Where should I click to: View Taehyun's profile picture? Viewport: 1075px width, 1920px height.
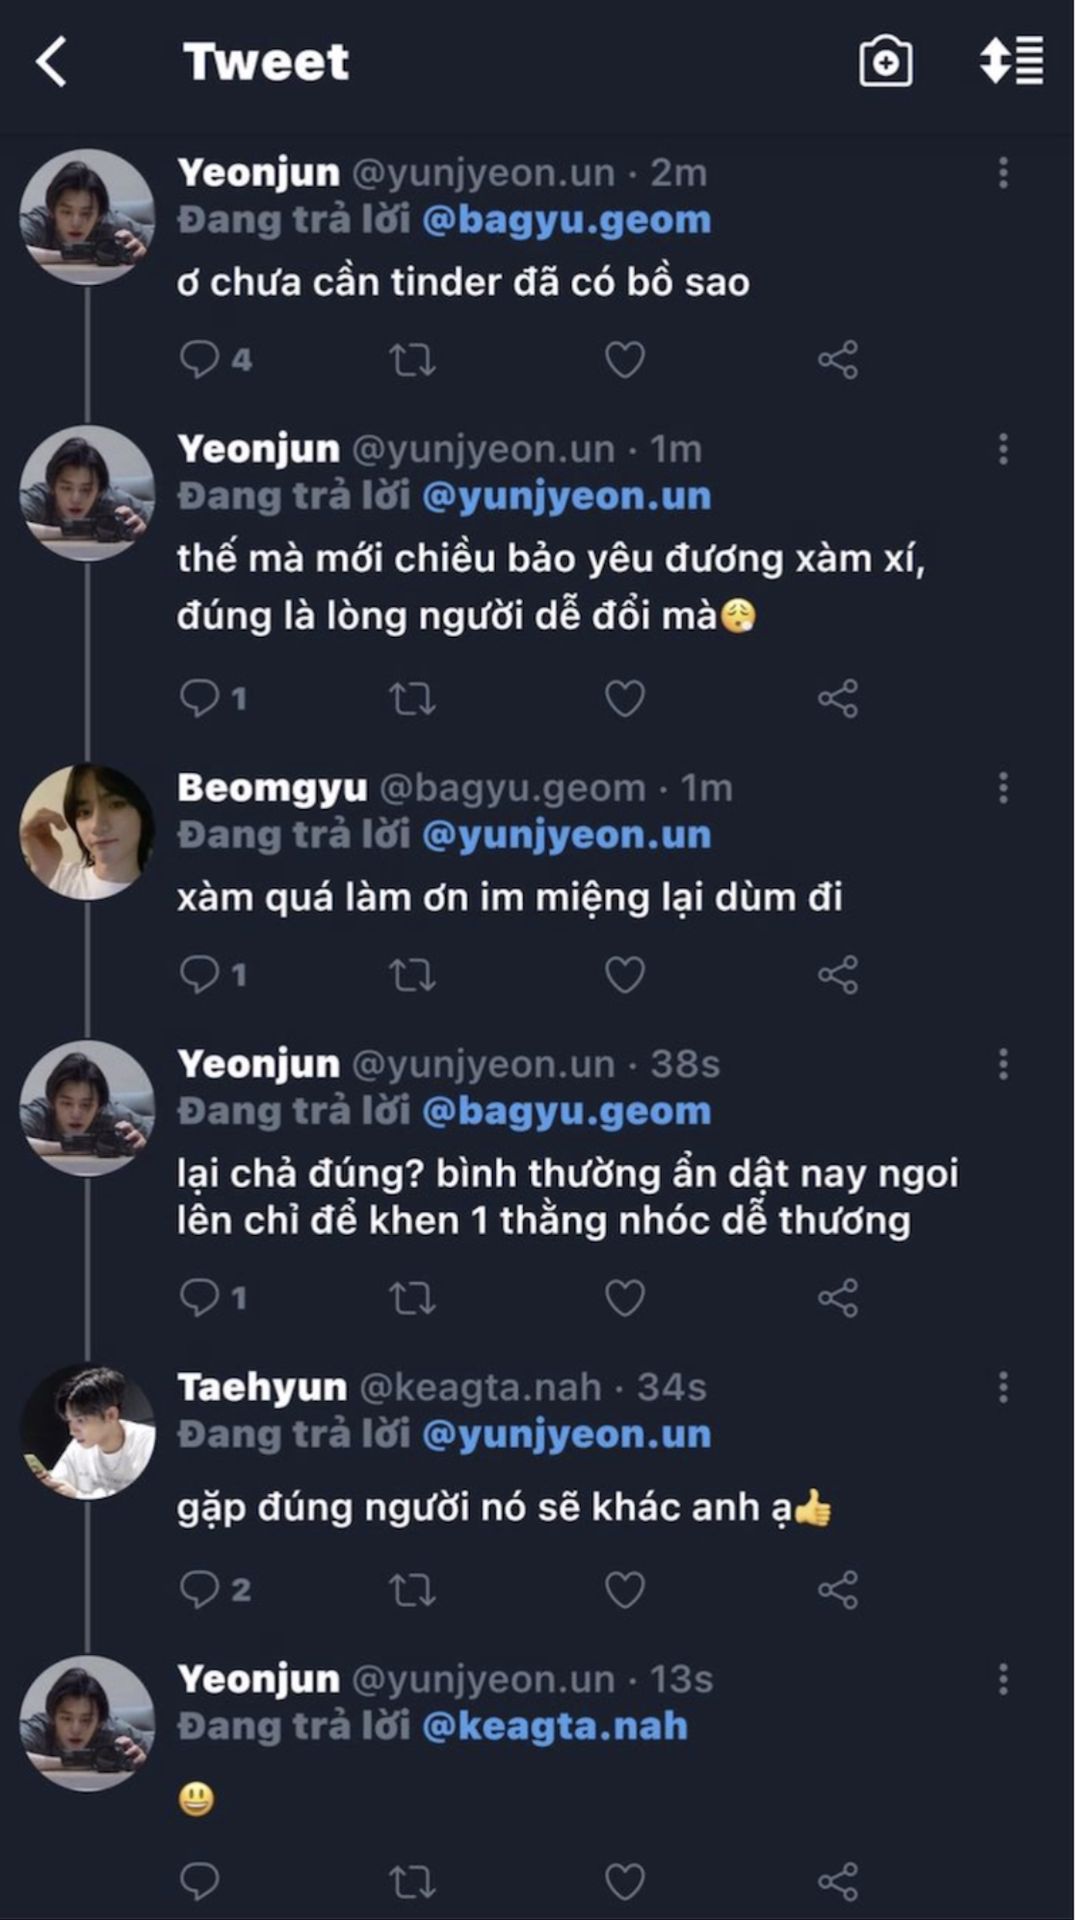pyautogui.click(x=88, y=1431)
